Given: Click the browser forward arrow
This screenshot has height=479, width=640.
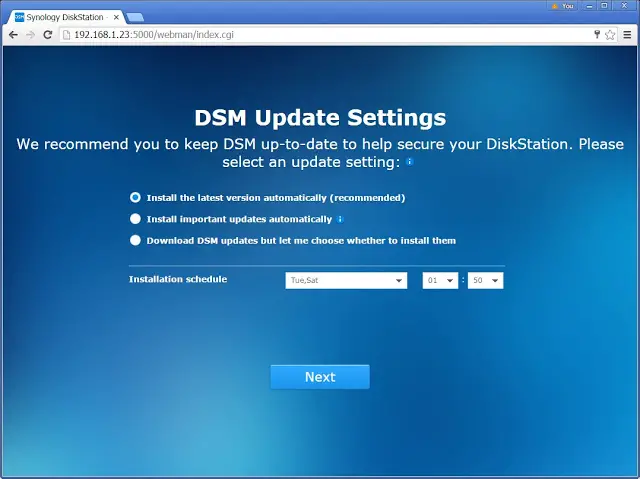Looking at the screenshot, I should pos(30,35).
